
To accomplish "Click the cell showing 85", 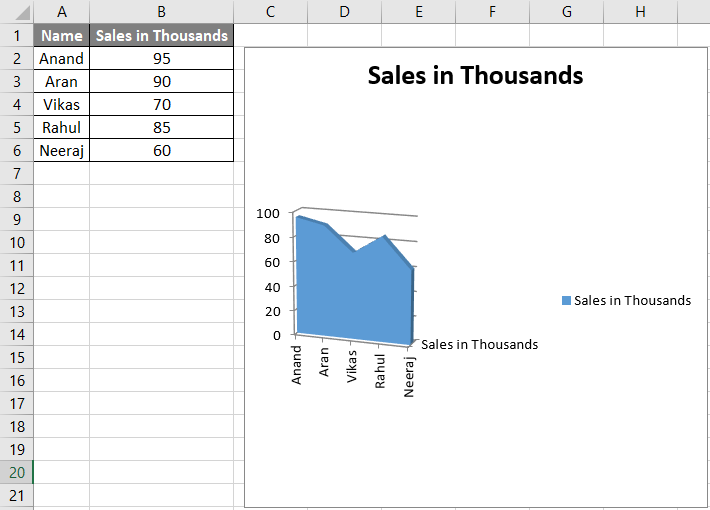I will coord(161,127).
